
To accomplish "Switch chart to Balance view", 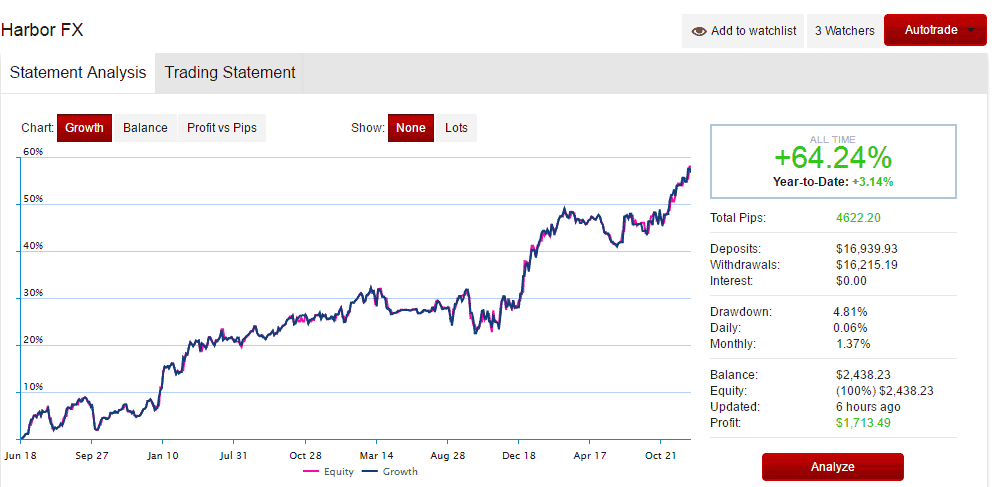I will tap(145, 128).
